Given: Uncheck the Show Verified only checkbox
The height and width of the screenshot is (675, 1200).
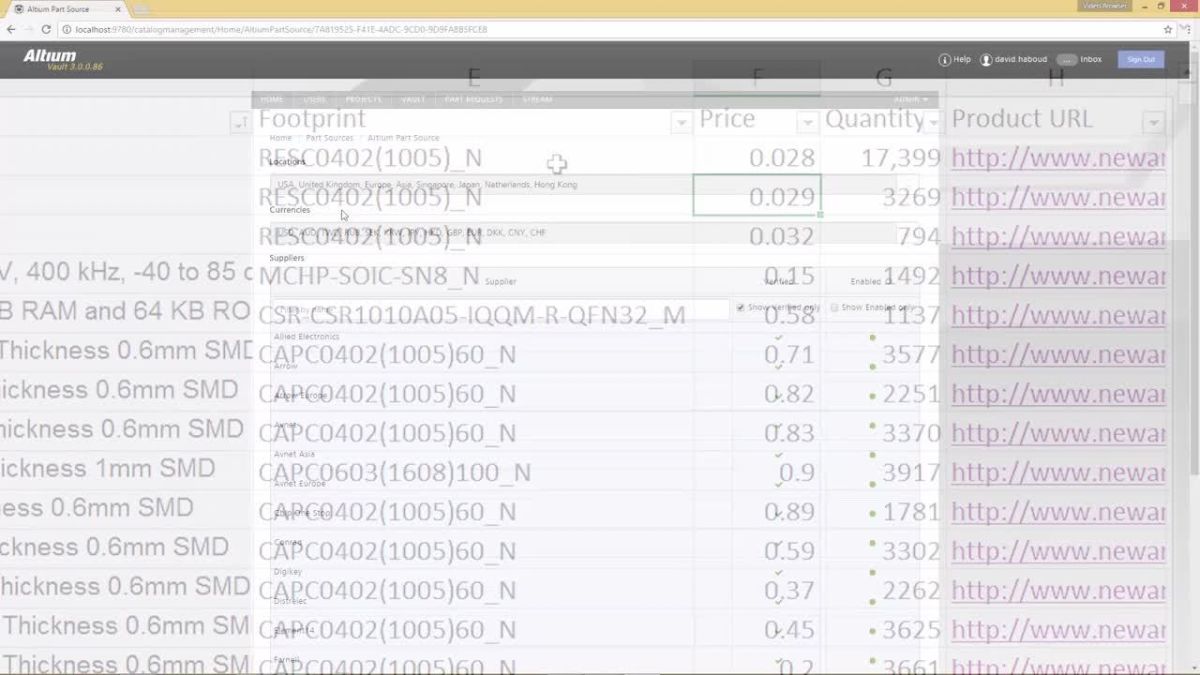Looking at the screenshot, I should [740, 307].
